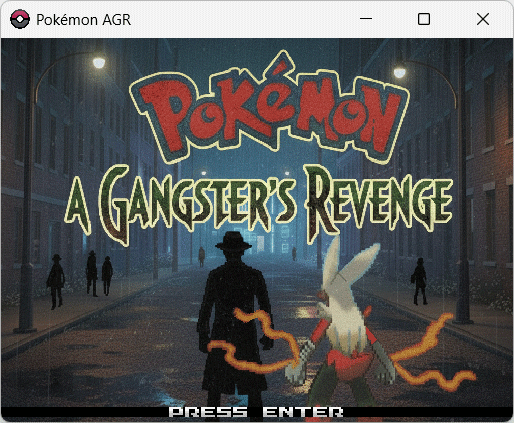
Task: Maximize the Pokémon AGR window
Action: click(x=424, y=19)
